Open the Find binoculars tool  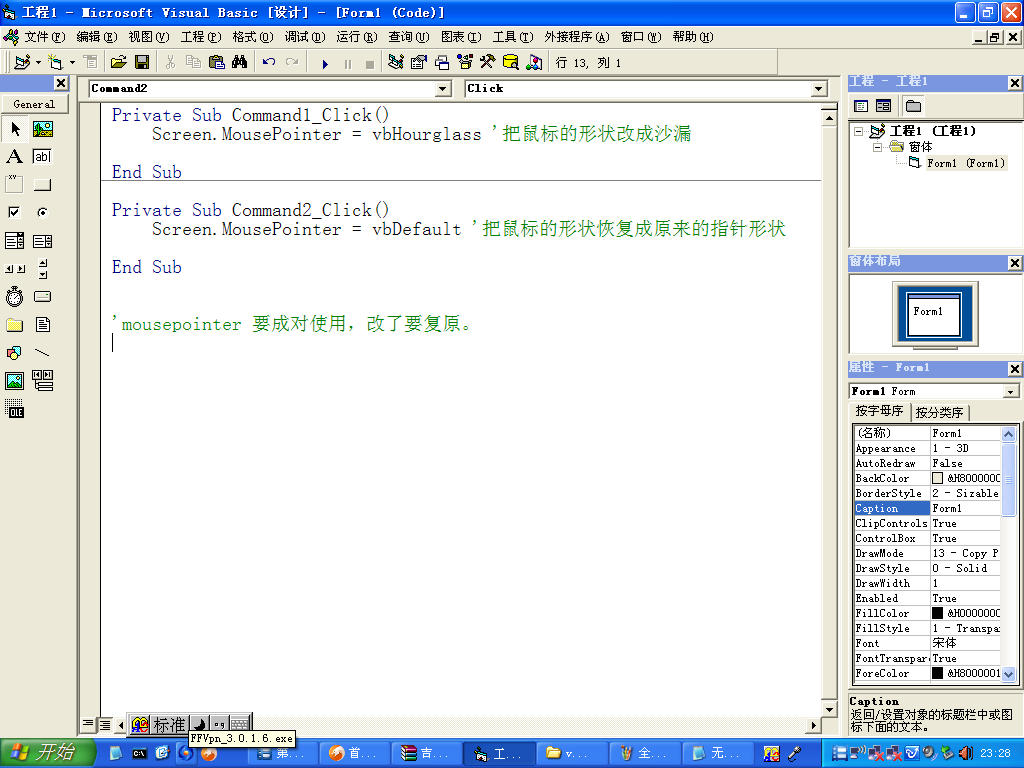click(x=239, y=62)
